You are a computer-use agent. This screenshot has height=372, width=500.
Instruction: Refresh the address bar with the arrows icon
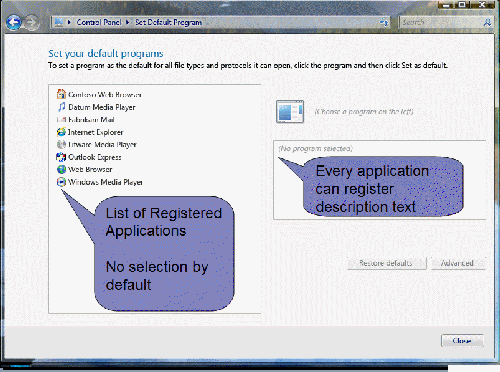[384, 23]
